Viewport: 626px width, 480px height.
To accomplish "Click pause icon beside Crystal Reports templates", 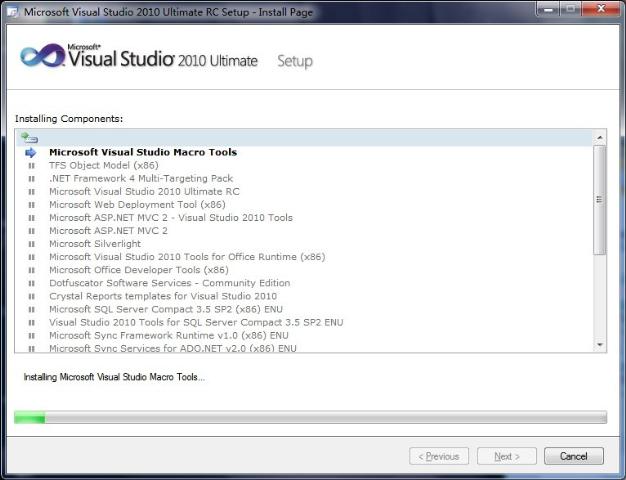I will tap(32, 296).
